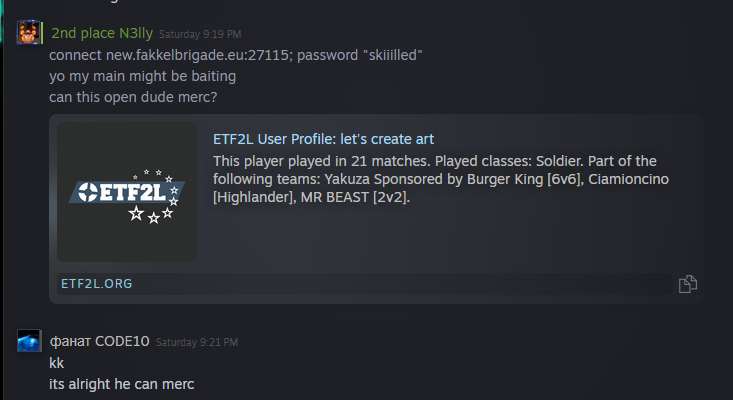This screenshot has width=733, height=400.
Task: Open 2nd place N3lly's avatar
Action: [28, 33]
